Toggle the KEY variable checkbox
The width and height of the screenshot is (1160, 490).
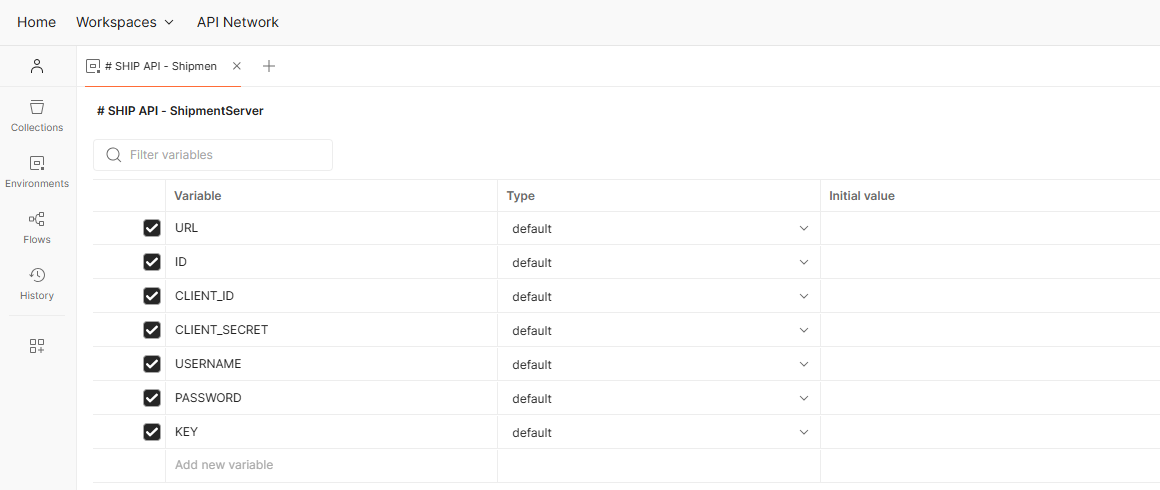[152, 432]
